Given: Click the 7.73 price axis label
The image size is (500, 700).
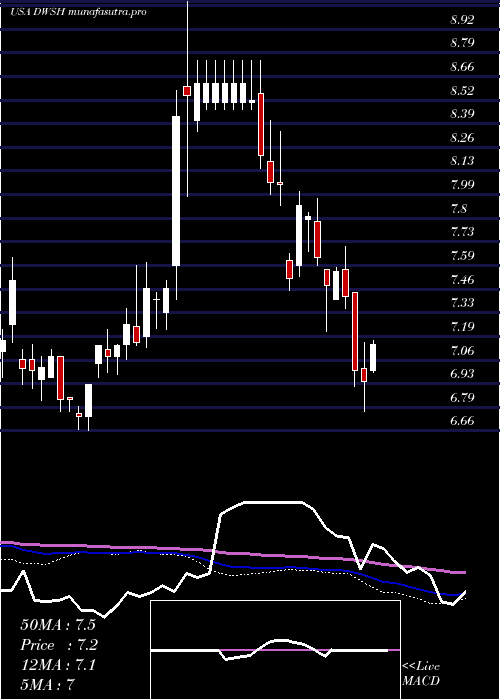Looking at the screenshot, I should (x=462, y=232).
